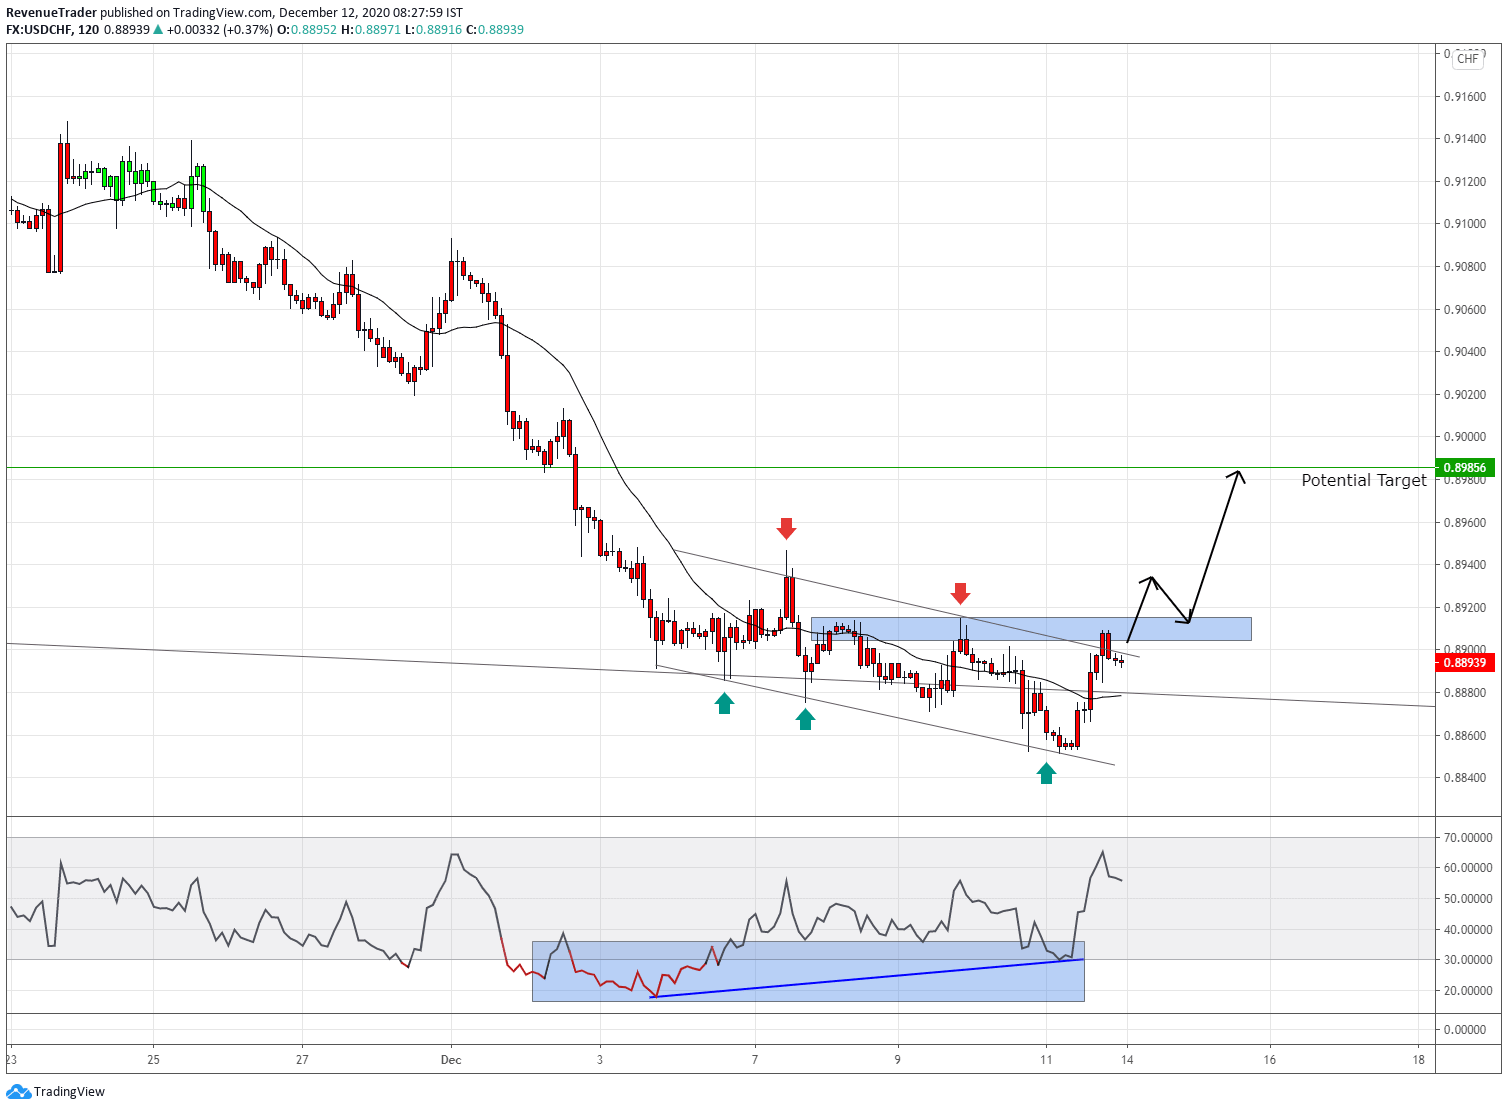Select the blue resistance zone rectangle on price chart

(1031, 629)
